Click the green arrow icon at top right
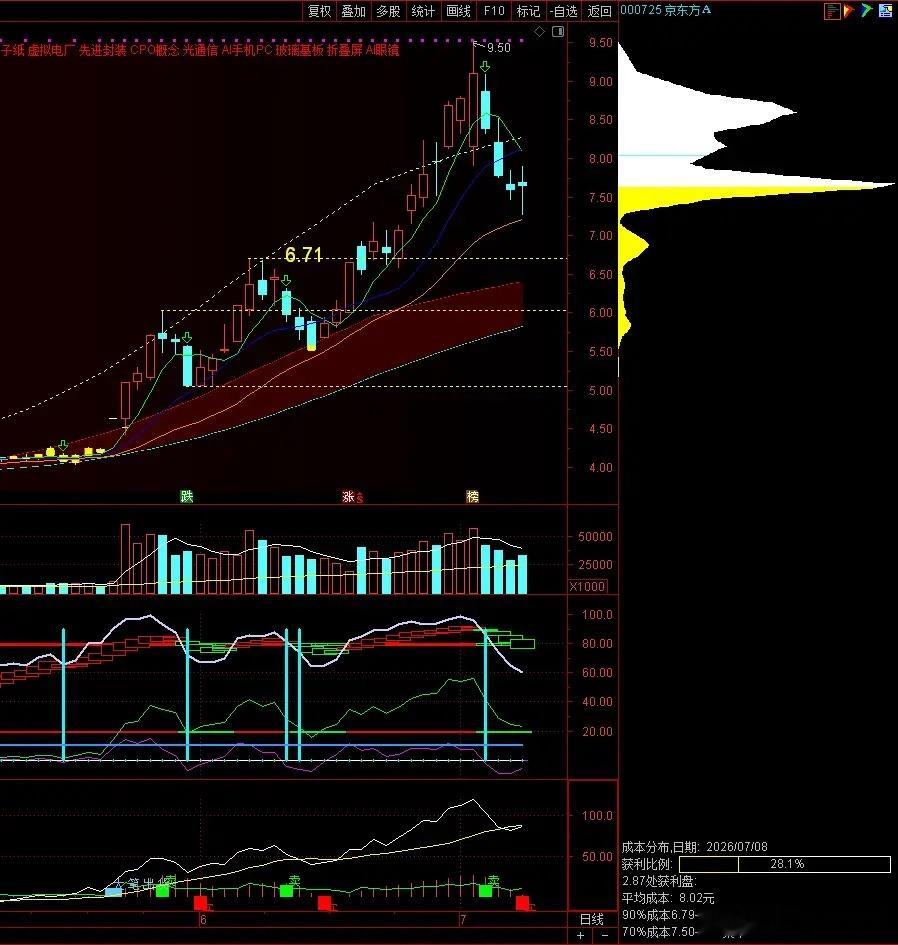Viewport: 898px width, 945px height. 867,10
